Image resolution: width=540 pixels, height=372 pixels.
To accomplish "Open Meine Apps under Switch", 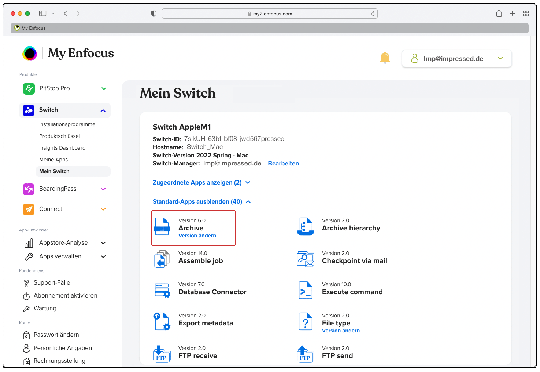I will (54, 159).
